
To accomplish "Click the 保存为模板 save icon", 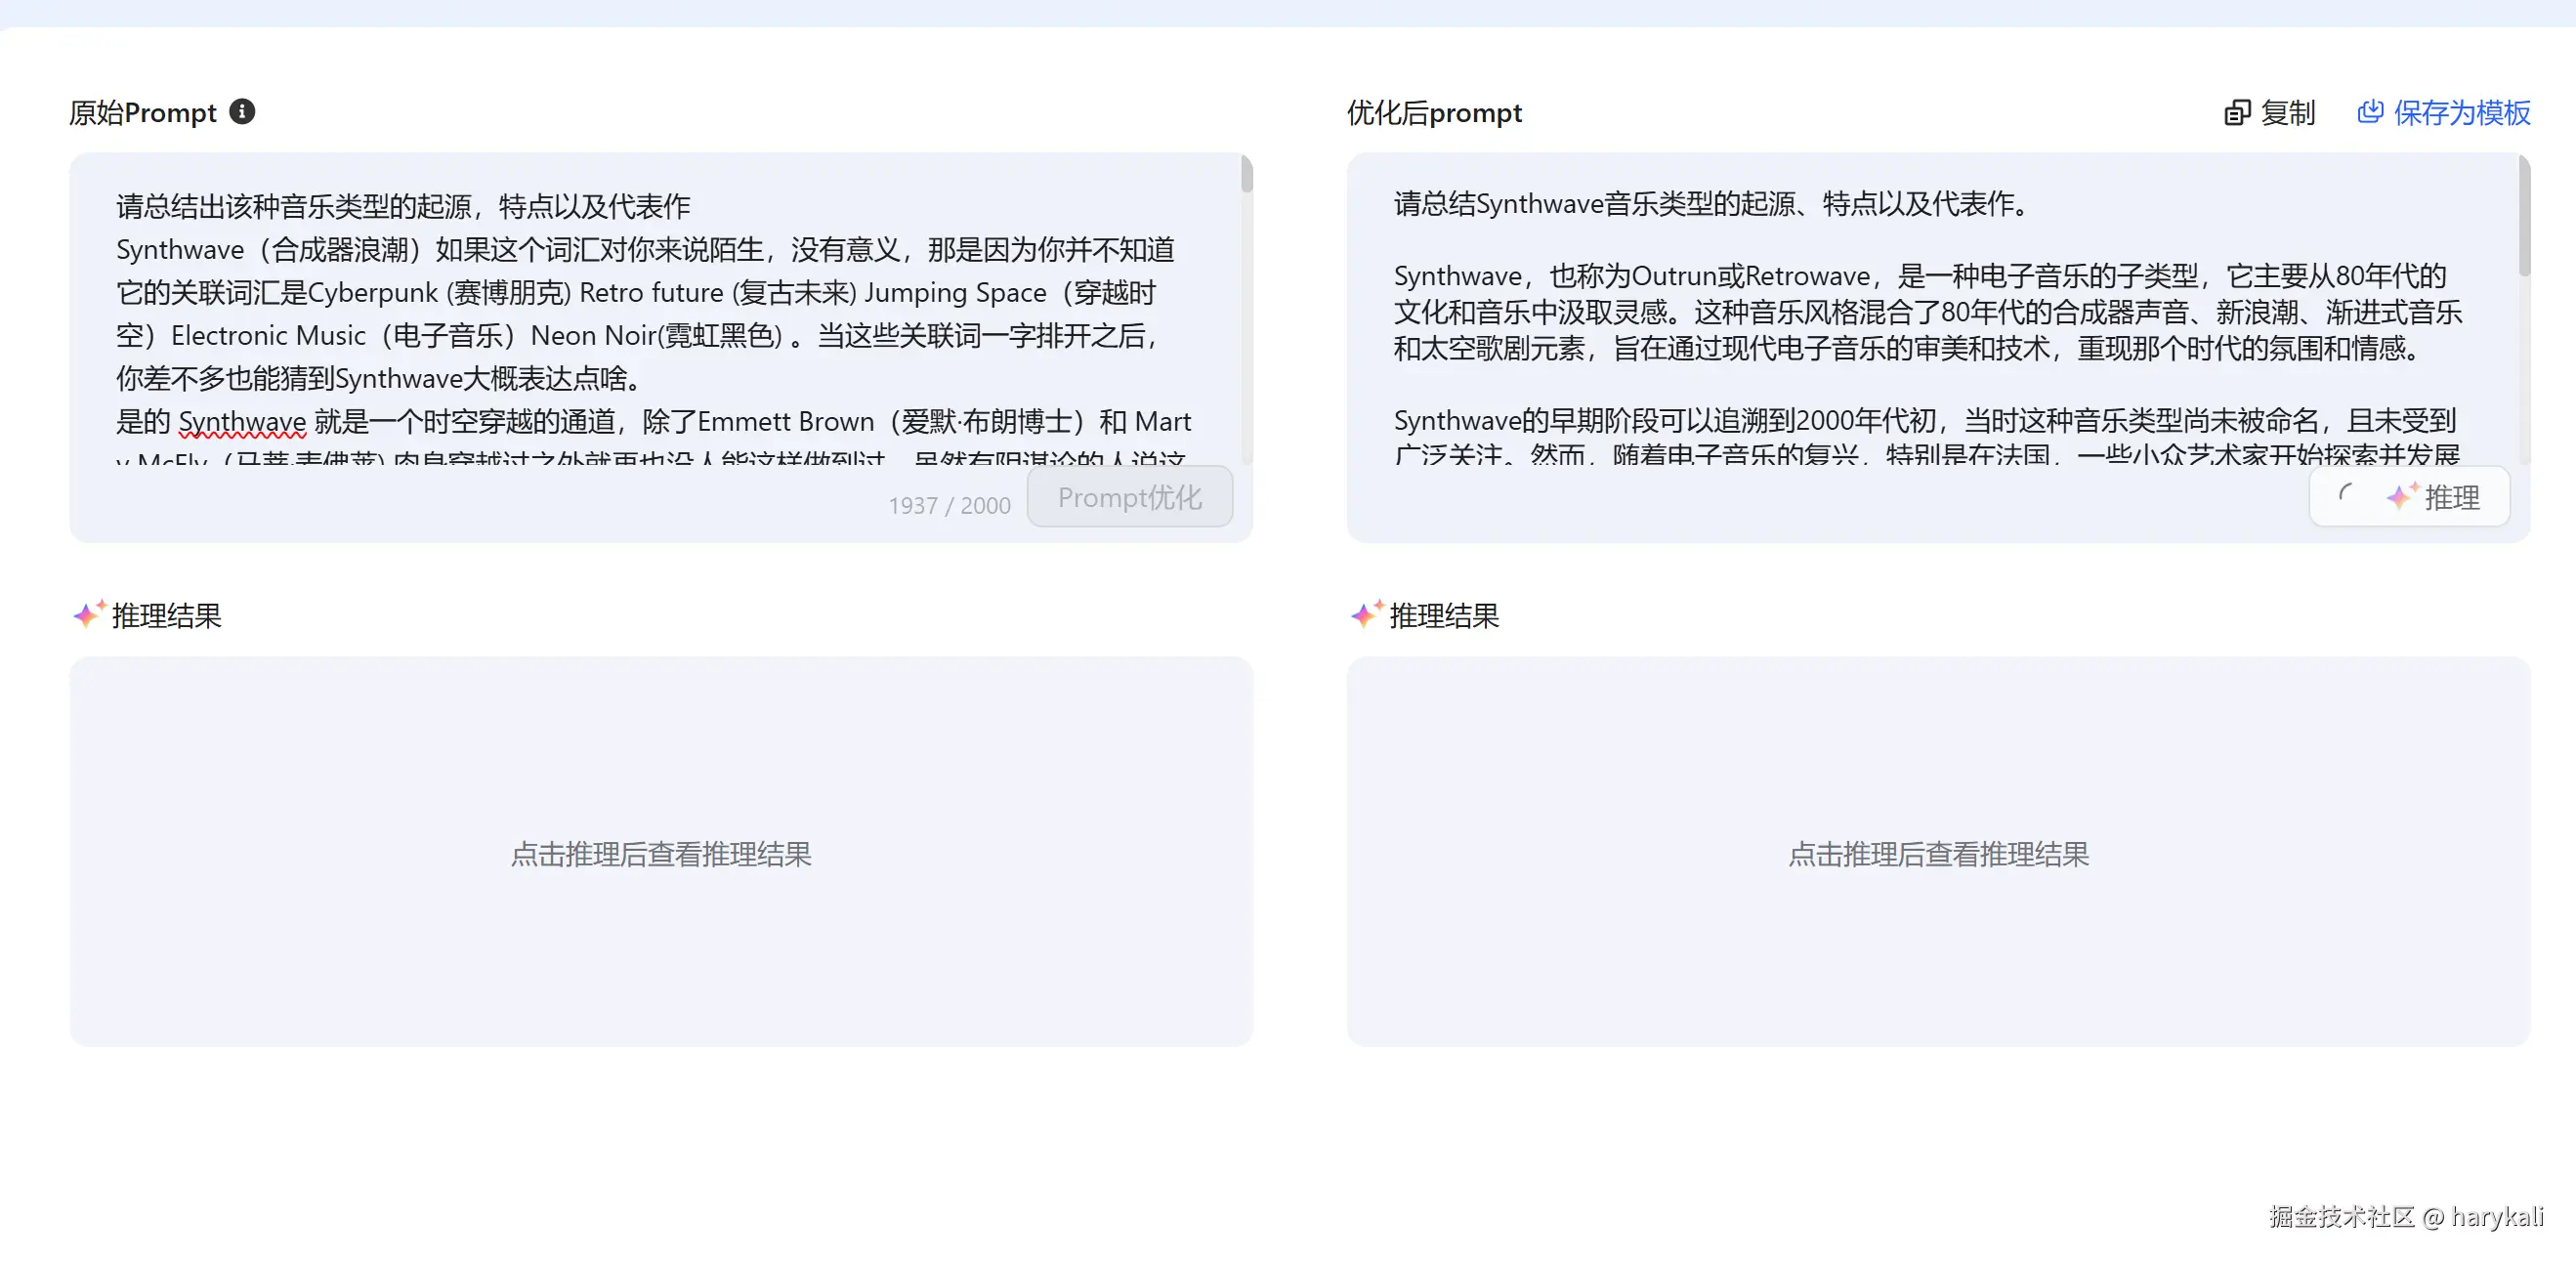I will [2369, 112].
